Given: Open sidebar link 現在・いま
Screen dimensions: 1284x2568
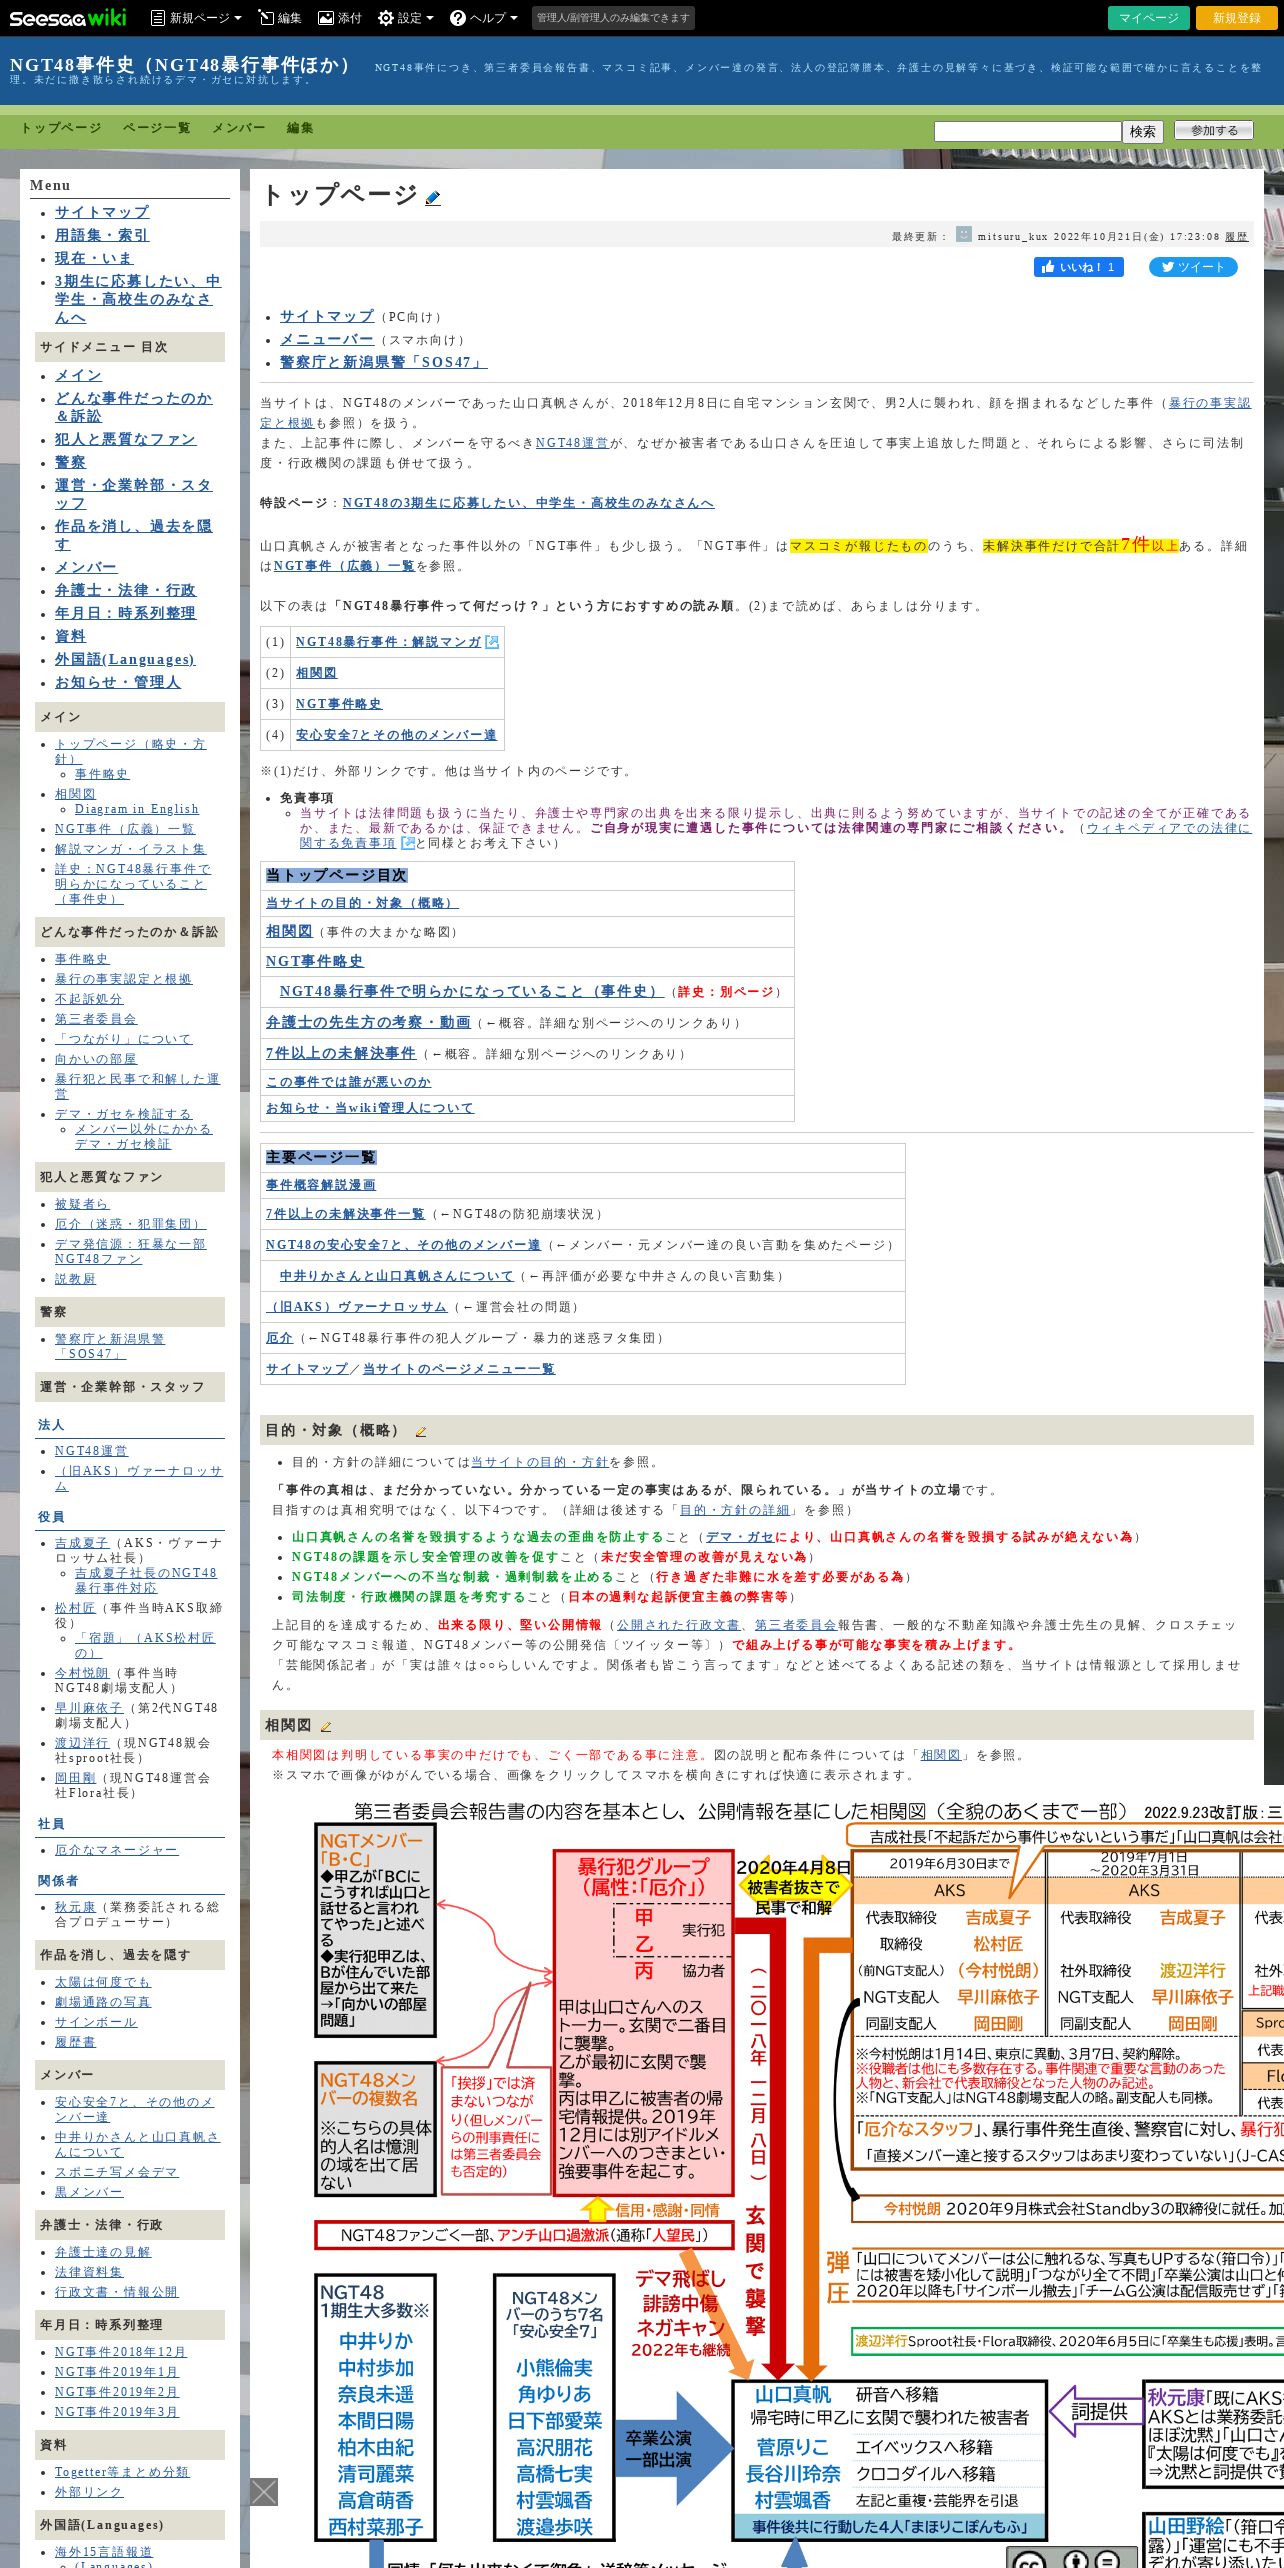Looking at the screenshot, I should [93, 258].
